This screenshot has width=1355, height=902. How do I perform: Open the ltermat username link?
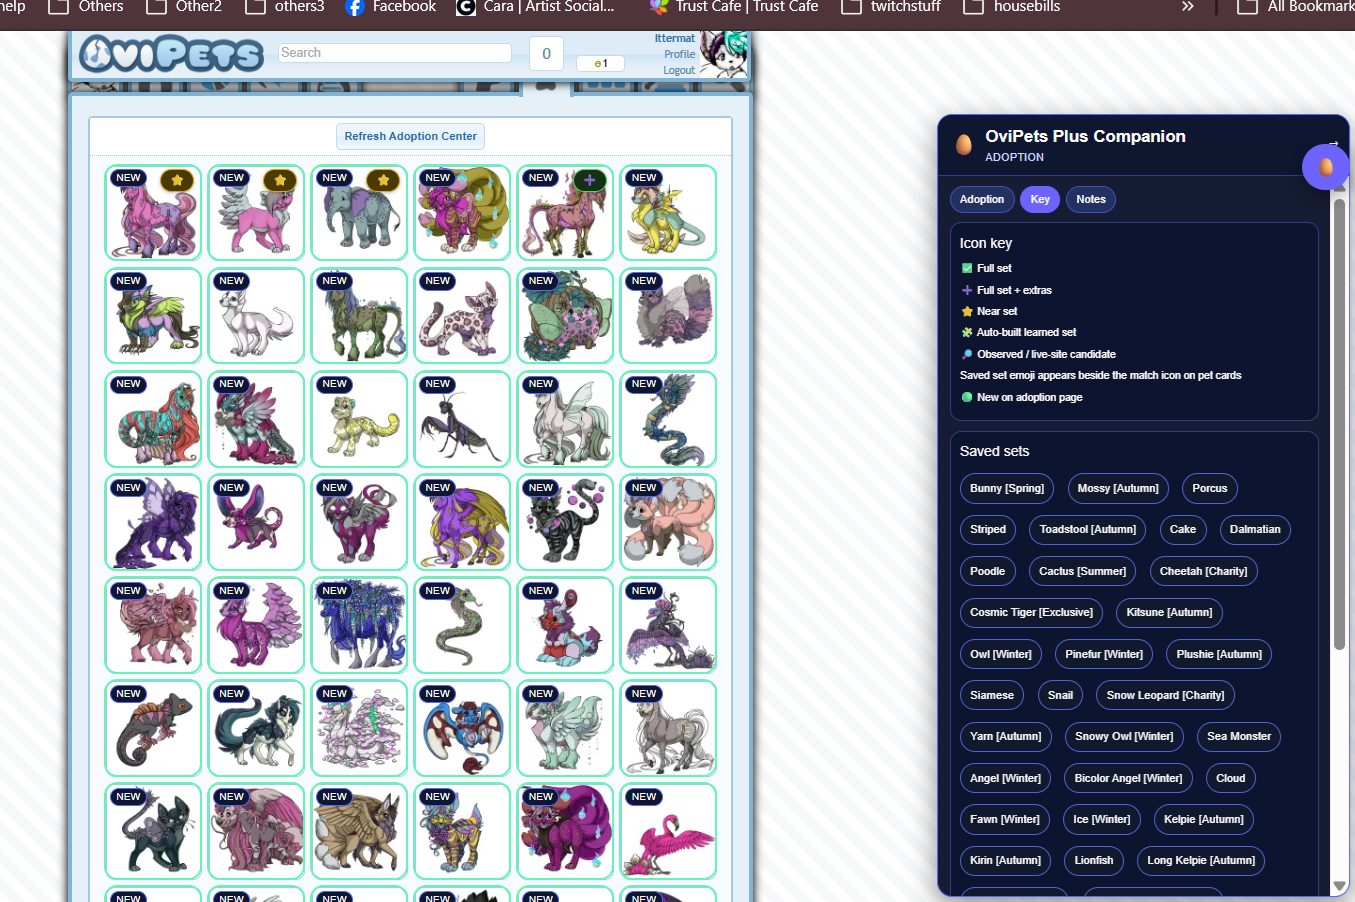(675, 39)
